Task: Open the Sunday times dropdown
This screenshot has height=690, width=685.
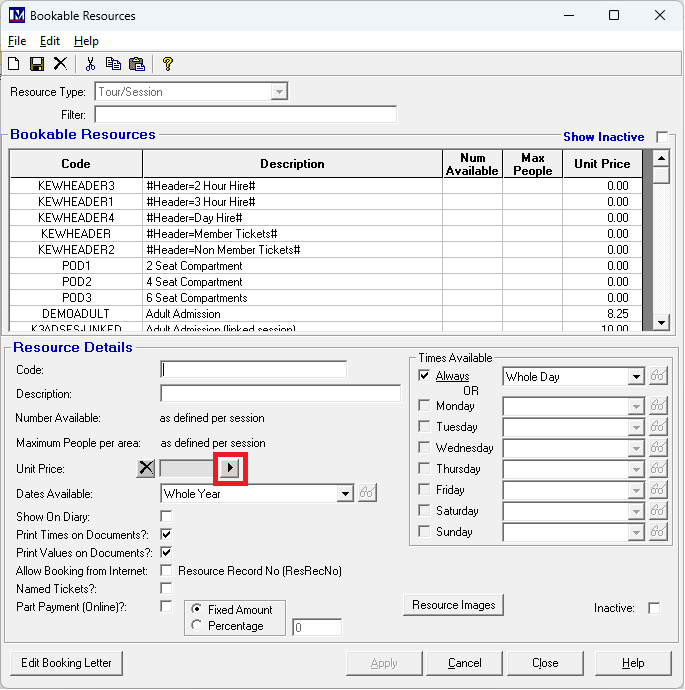Action: pyautogui.click(x=636, y=532)
